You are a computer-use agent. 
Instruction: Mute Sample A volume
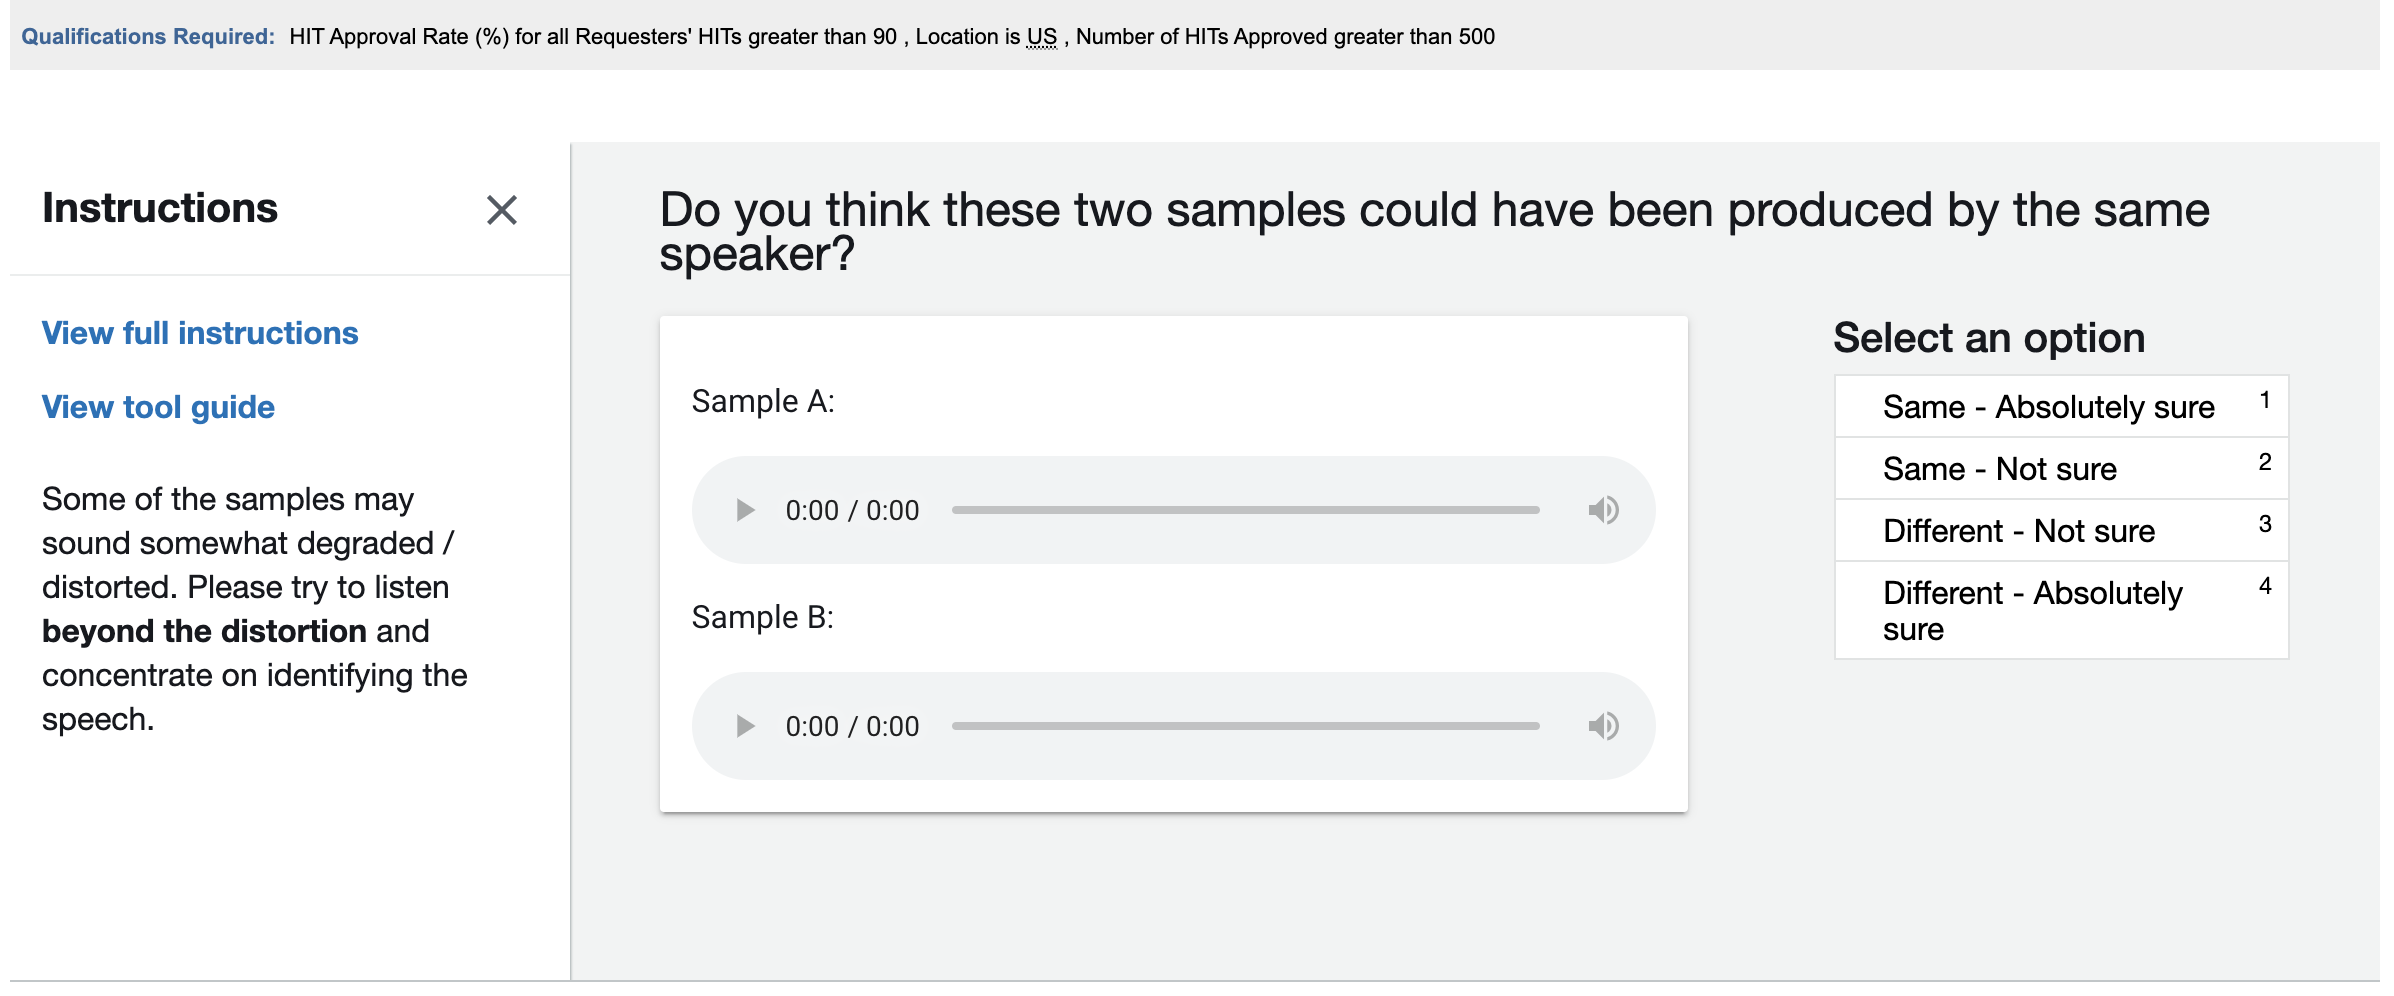[1603, 510]
